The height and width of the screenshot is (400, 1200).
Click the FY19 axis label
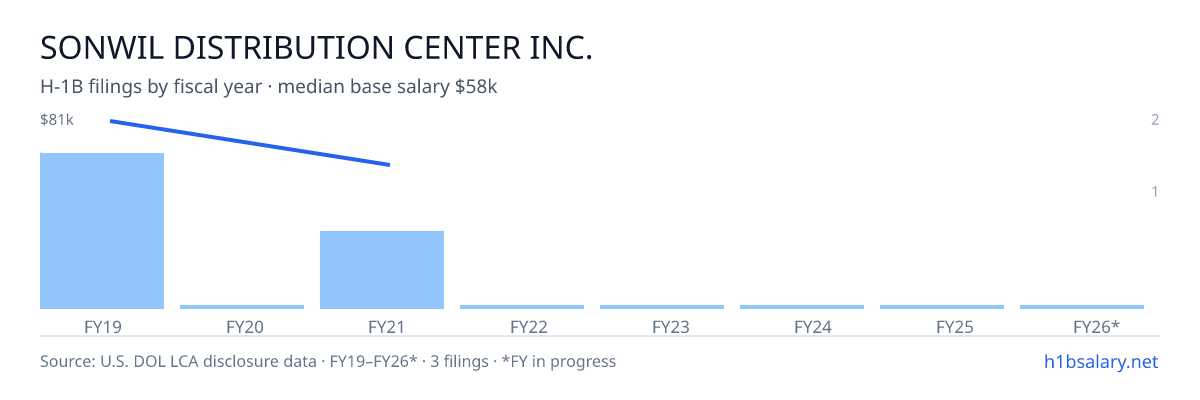[103, 326]
